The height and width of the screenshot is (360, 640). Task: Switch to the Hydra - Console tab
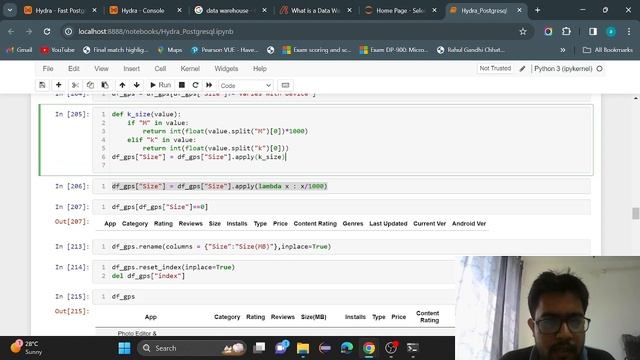click(x=142, y=11)
